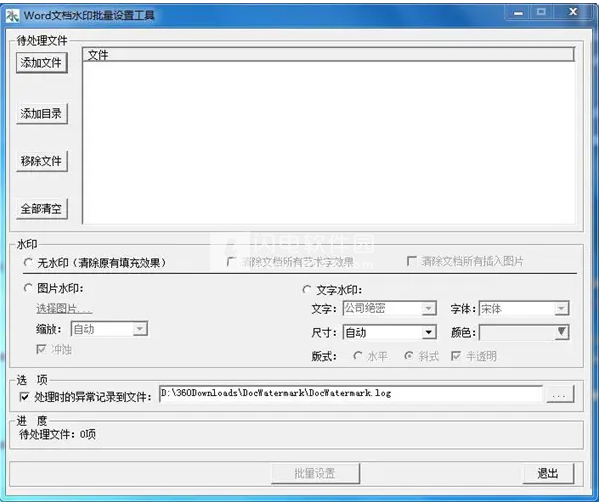The image size is (599, 502).
Task: Select the 图片水印 radio option
Action: point(28,288)
